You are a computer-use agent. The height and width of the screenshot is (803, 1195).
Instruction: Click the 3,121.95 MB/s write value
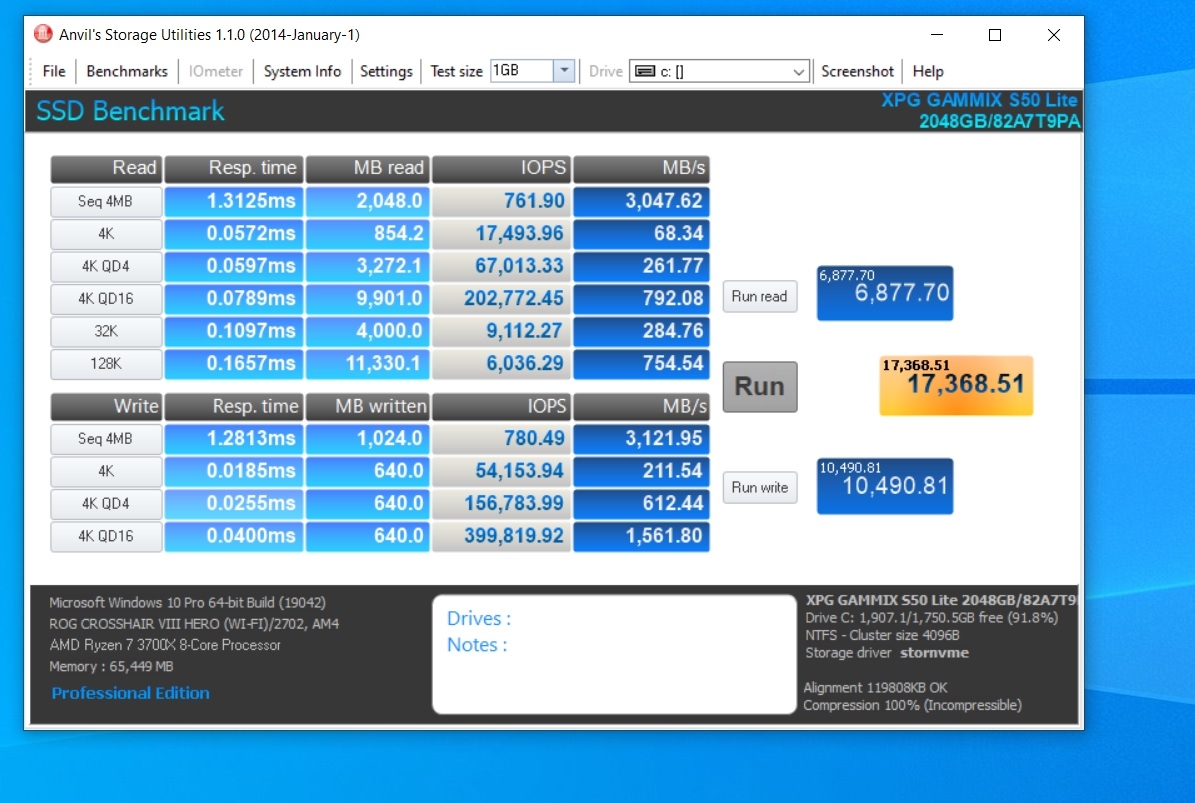(x=642, y=439)
